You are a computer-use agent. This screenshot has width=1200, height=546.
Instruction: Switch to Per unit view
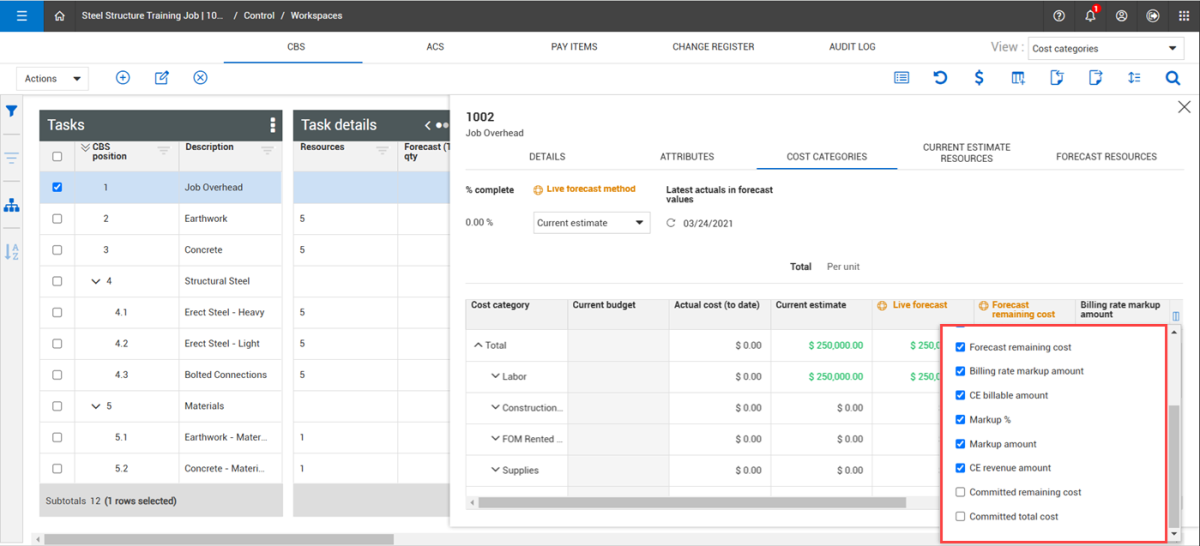click(x=843, y=267)
